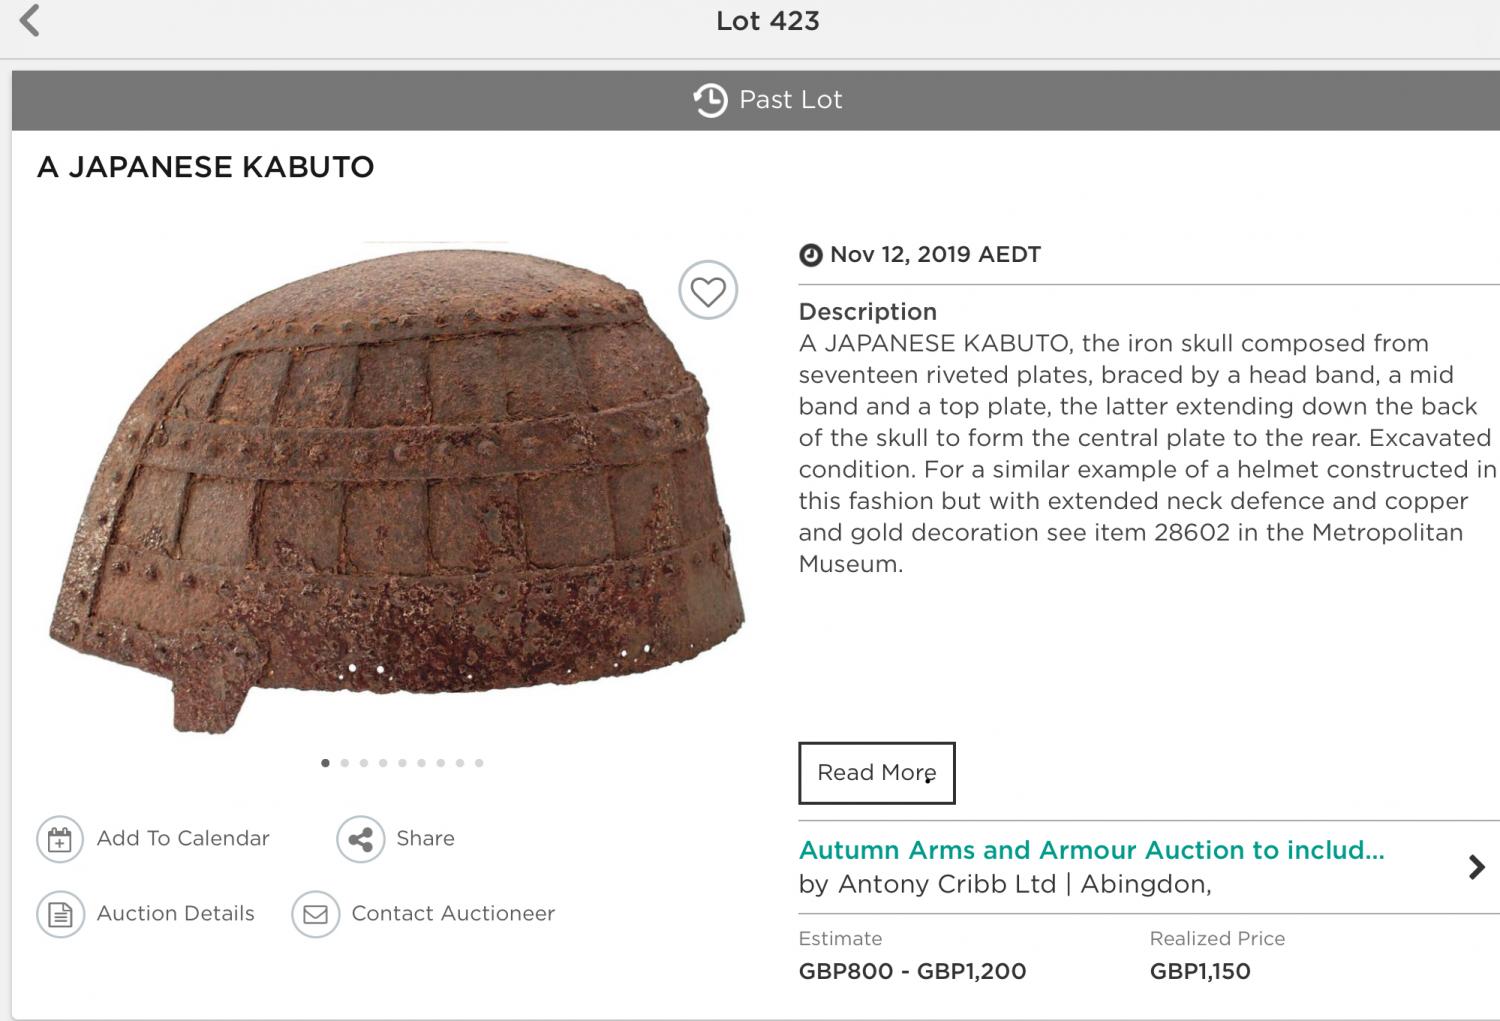Click the Add To Calendar label
The height and width of the screenshot is (1021, 1500).
coord(183,839)
